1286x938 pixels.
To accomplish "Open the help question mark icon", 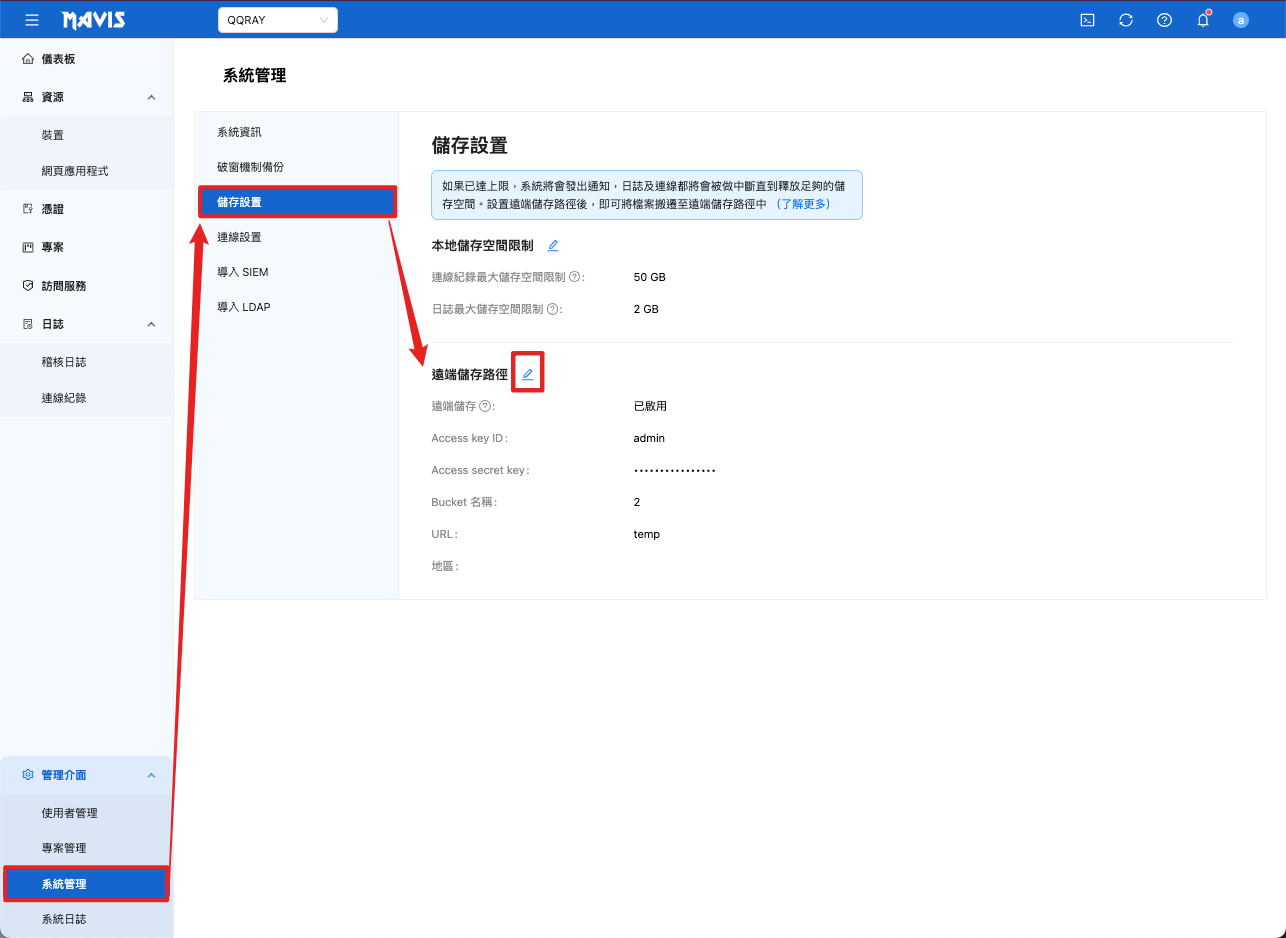I will (x=1164, y=20).
